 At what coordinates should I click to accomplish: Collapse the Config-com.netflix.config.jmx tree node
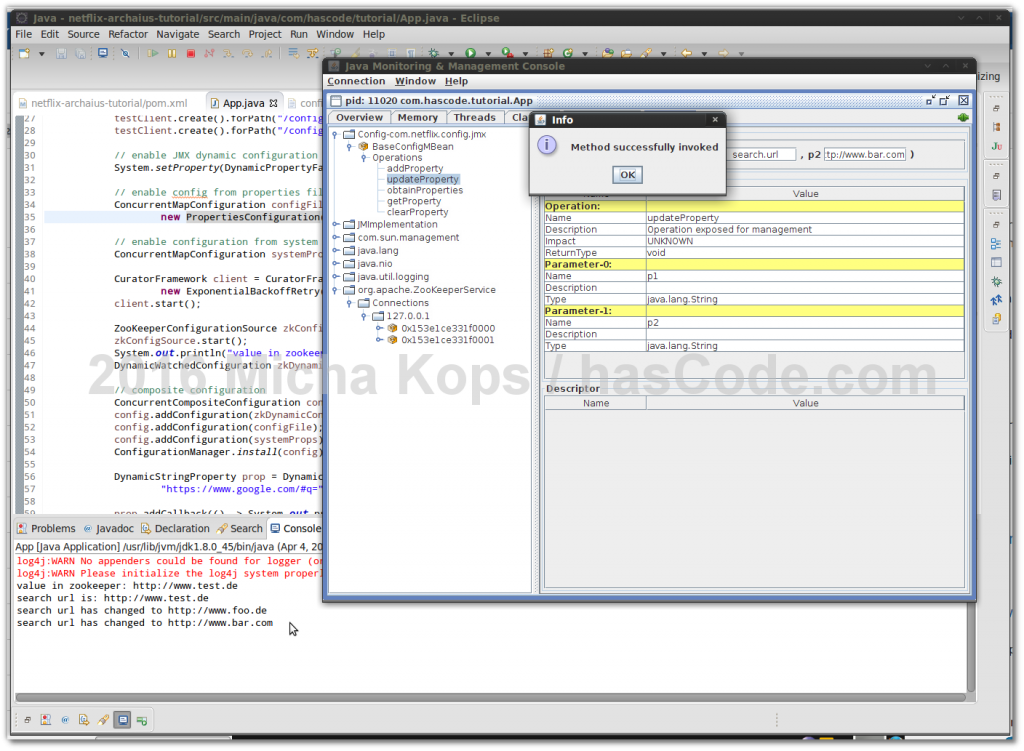point(335,135)
